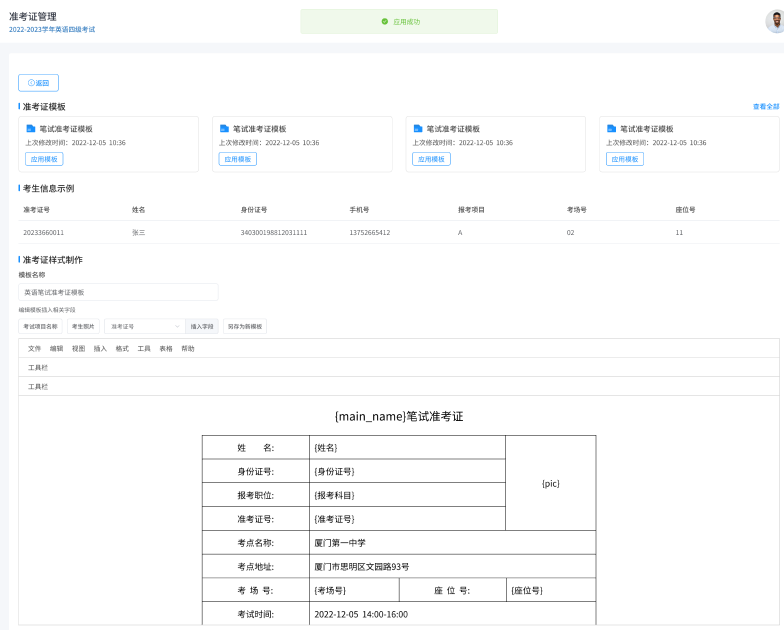Click the 2022-12-05 14:00-16:00 exam time cell
The width and height of the screenshot is (784, 630).
pos(452,614)
